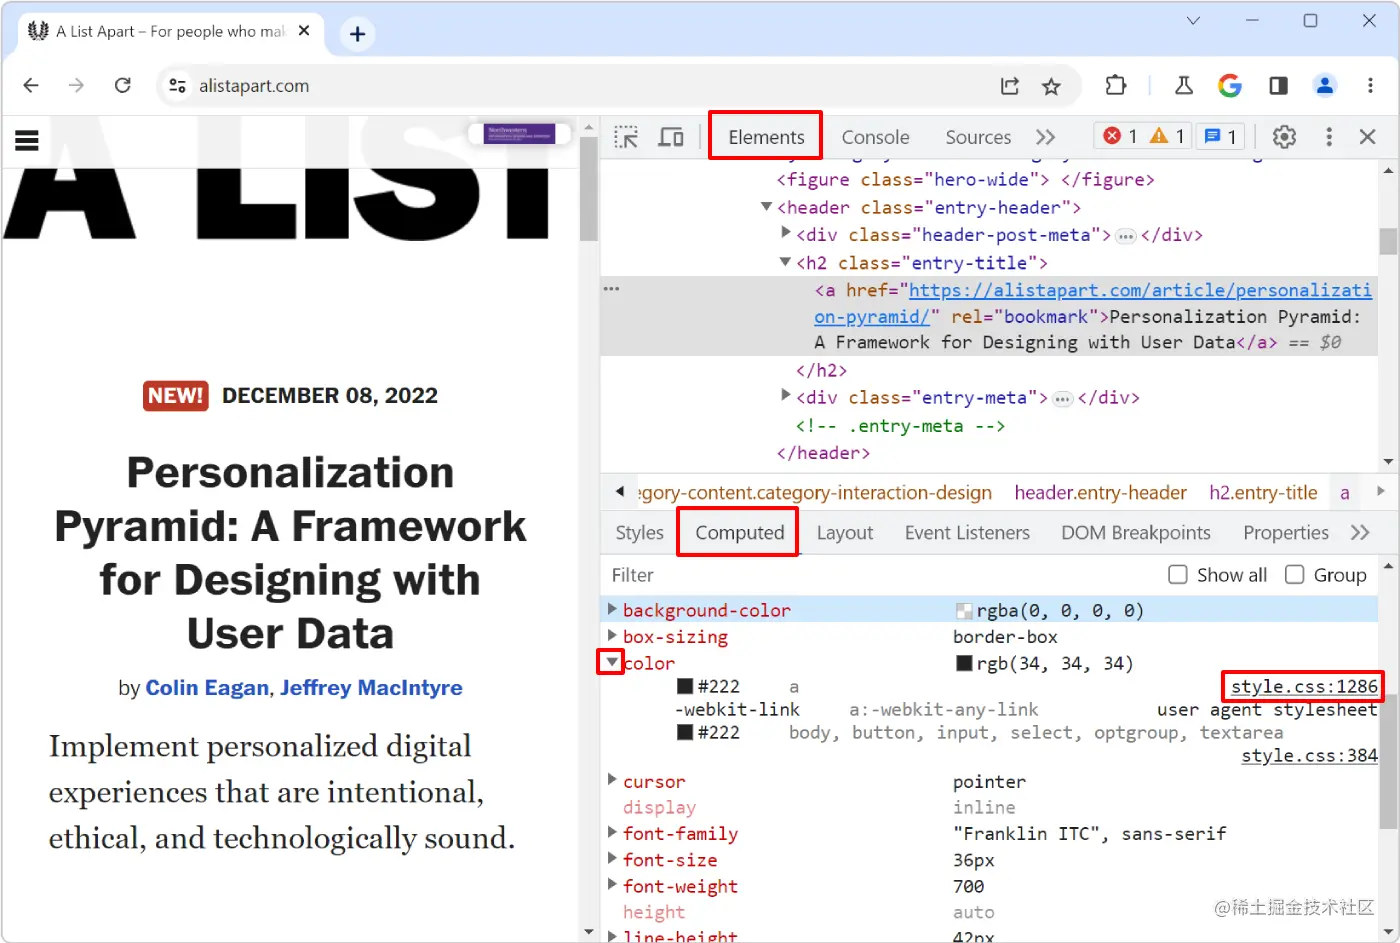Open the website hamburger menu
Viewport: 1400px width, 943px height.
27,140
